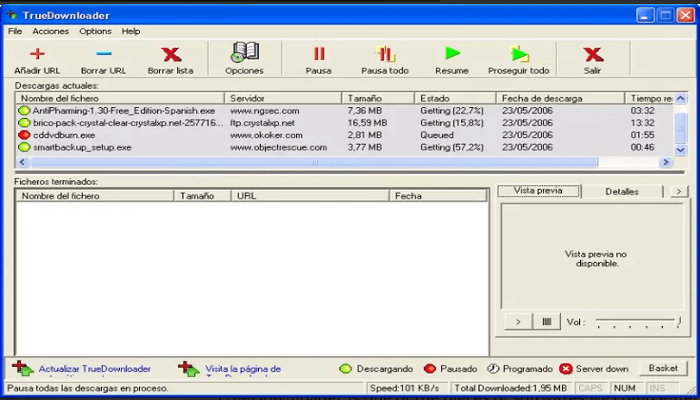The height and width of the screenshot is (400, 700).
Task: Click the Pausa toolbar icon
Action: pos(319,54)
